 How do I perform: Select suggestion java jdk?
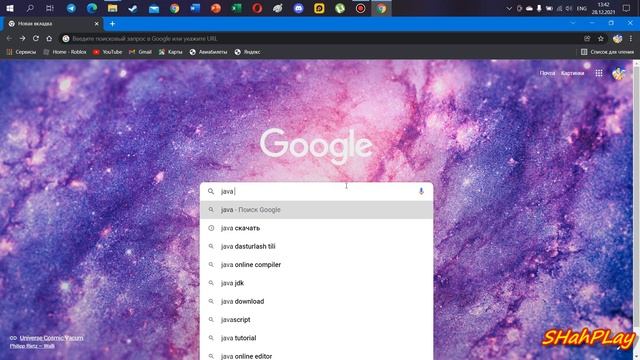click(x=316, y=283)
